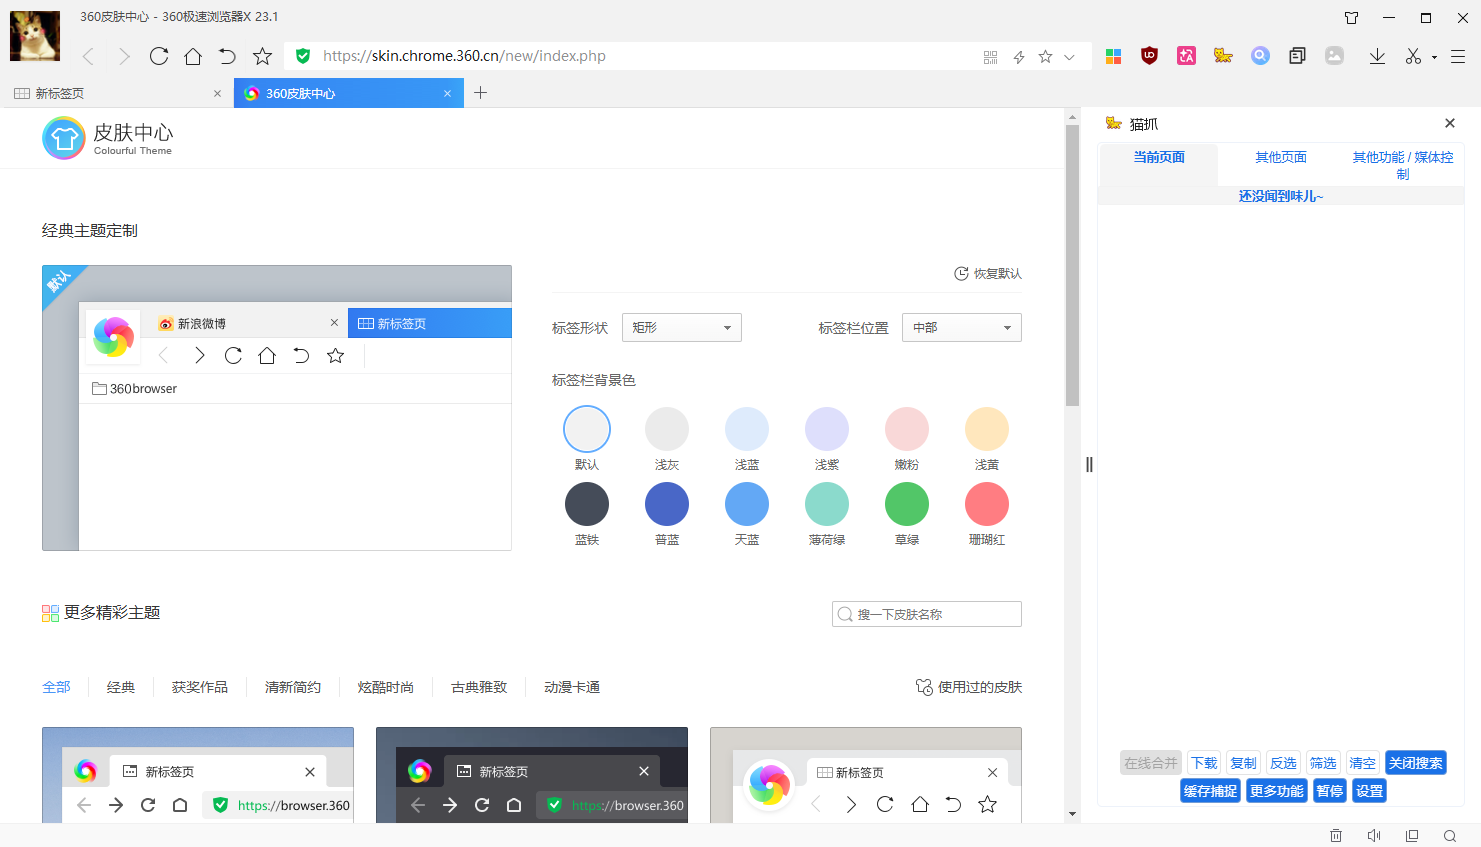
Task: Click the 搜一下皮肤名称 search field
Action: click(926, 613)
